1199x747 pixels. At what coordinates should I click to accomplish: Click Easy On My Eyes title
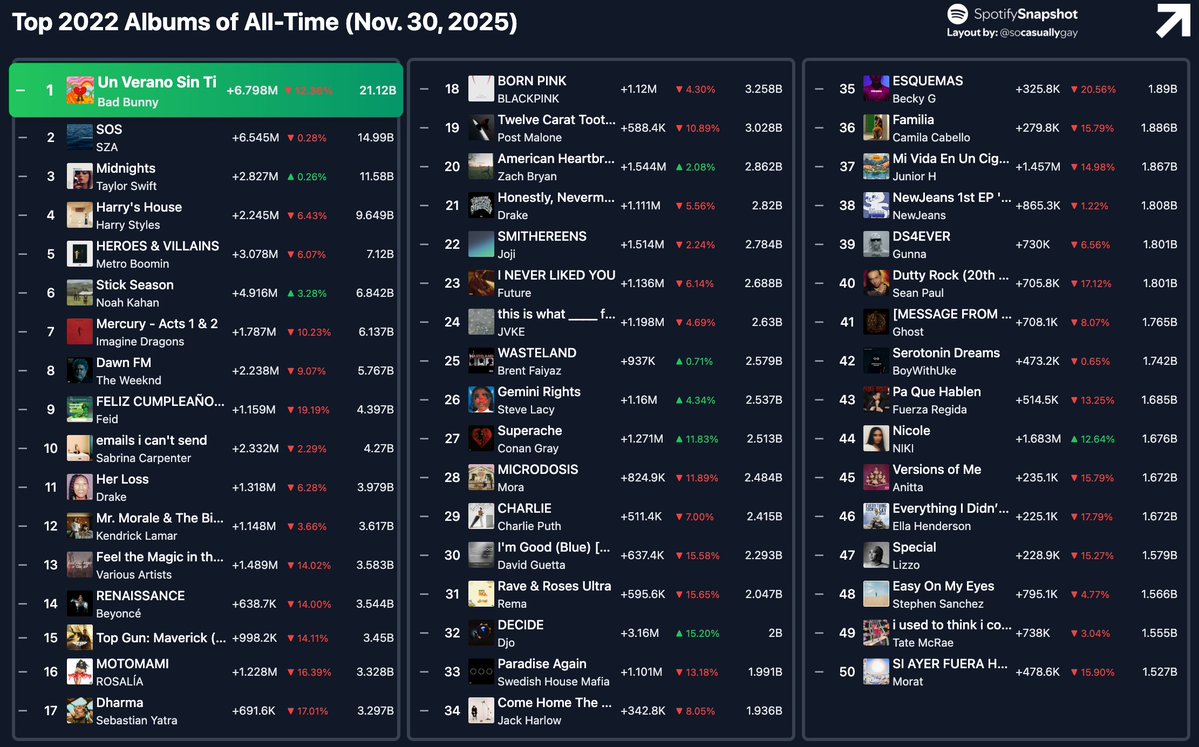point(943,586)
